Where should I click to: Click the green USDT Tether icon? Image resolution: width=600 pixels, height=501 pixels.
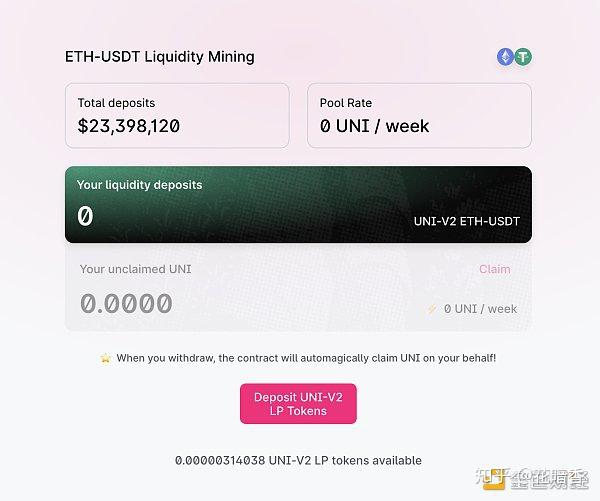point(523,57)
